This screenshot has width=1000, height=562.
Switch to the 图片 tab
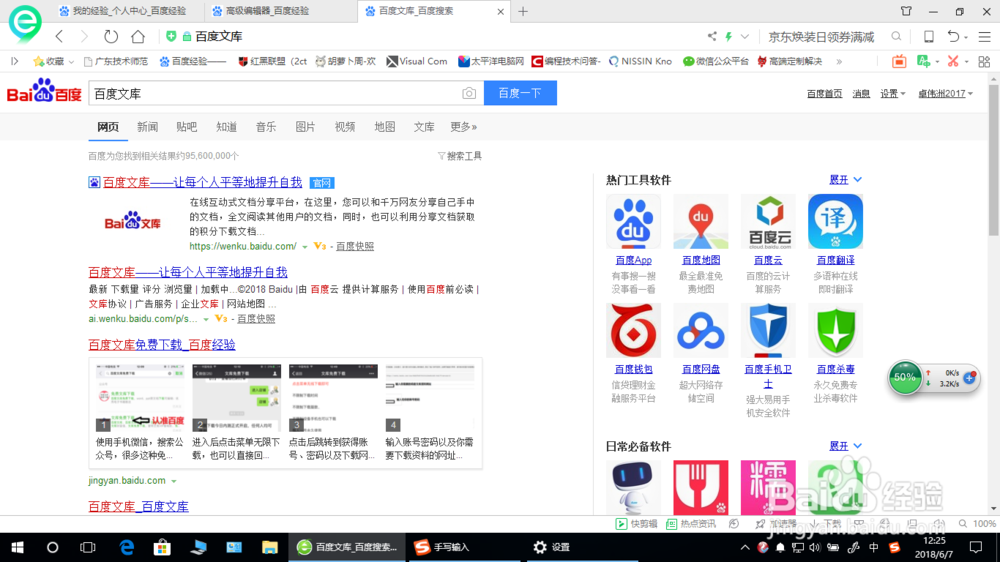pos(305,127)
